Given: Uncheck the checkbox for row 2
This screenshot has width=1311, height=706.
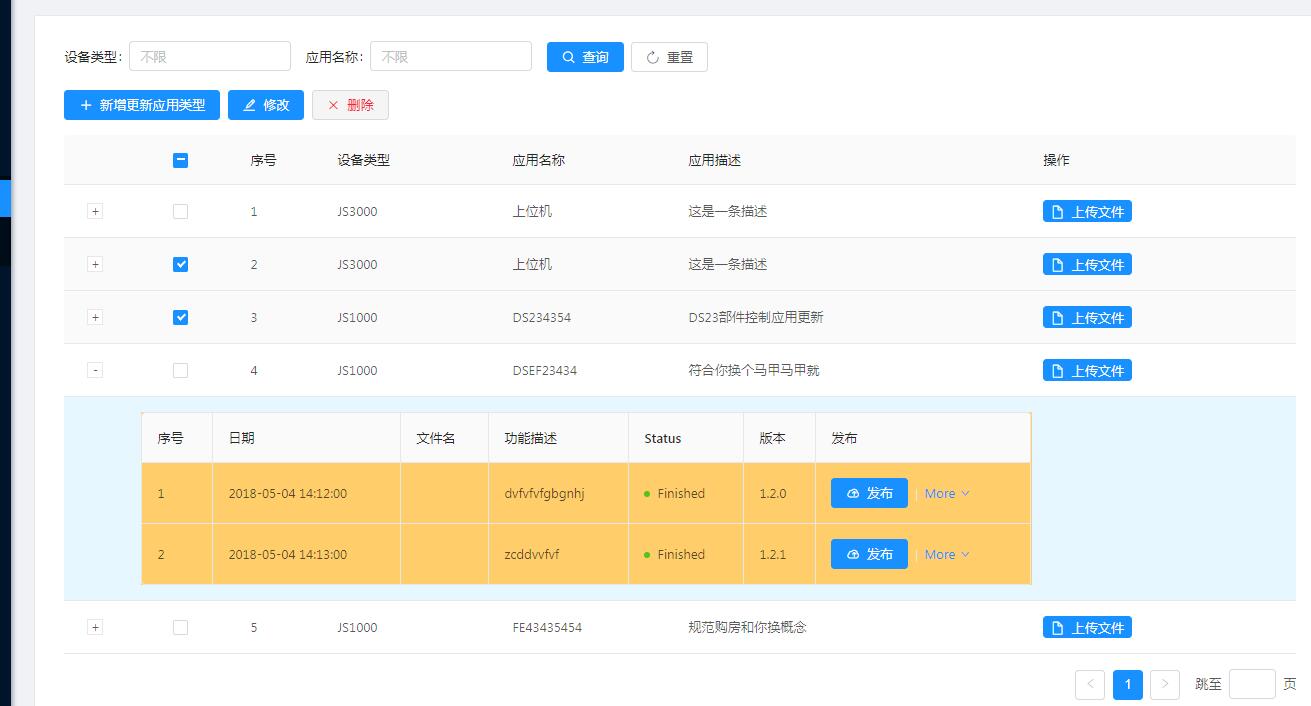Looking at the screenshot, I should (181, 264).
